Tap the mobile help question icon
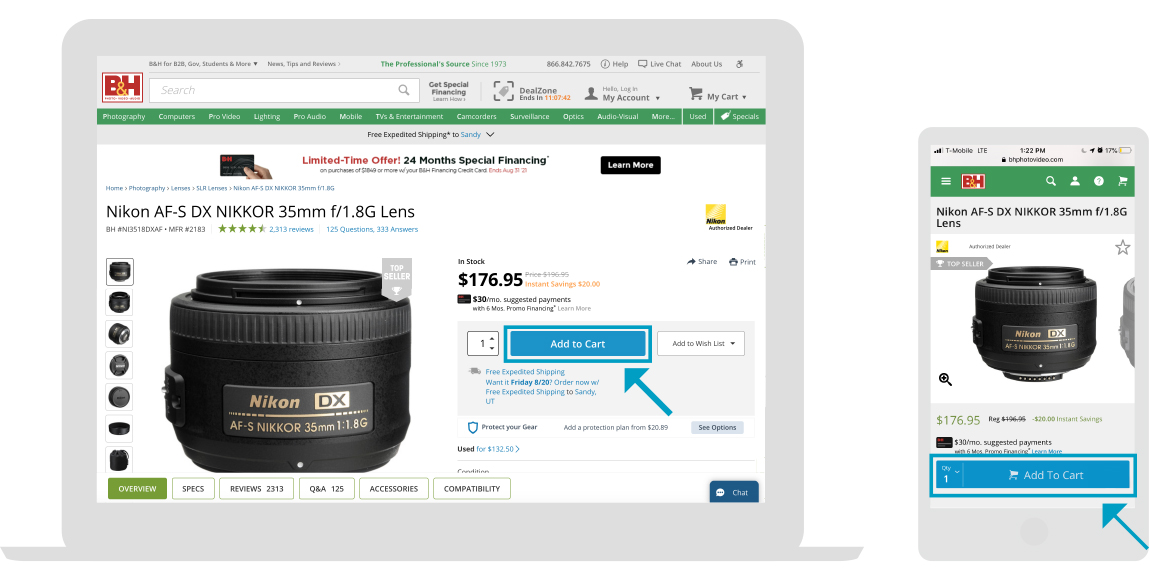The image size is (1150, 578). [x=1099, y=181]
